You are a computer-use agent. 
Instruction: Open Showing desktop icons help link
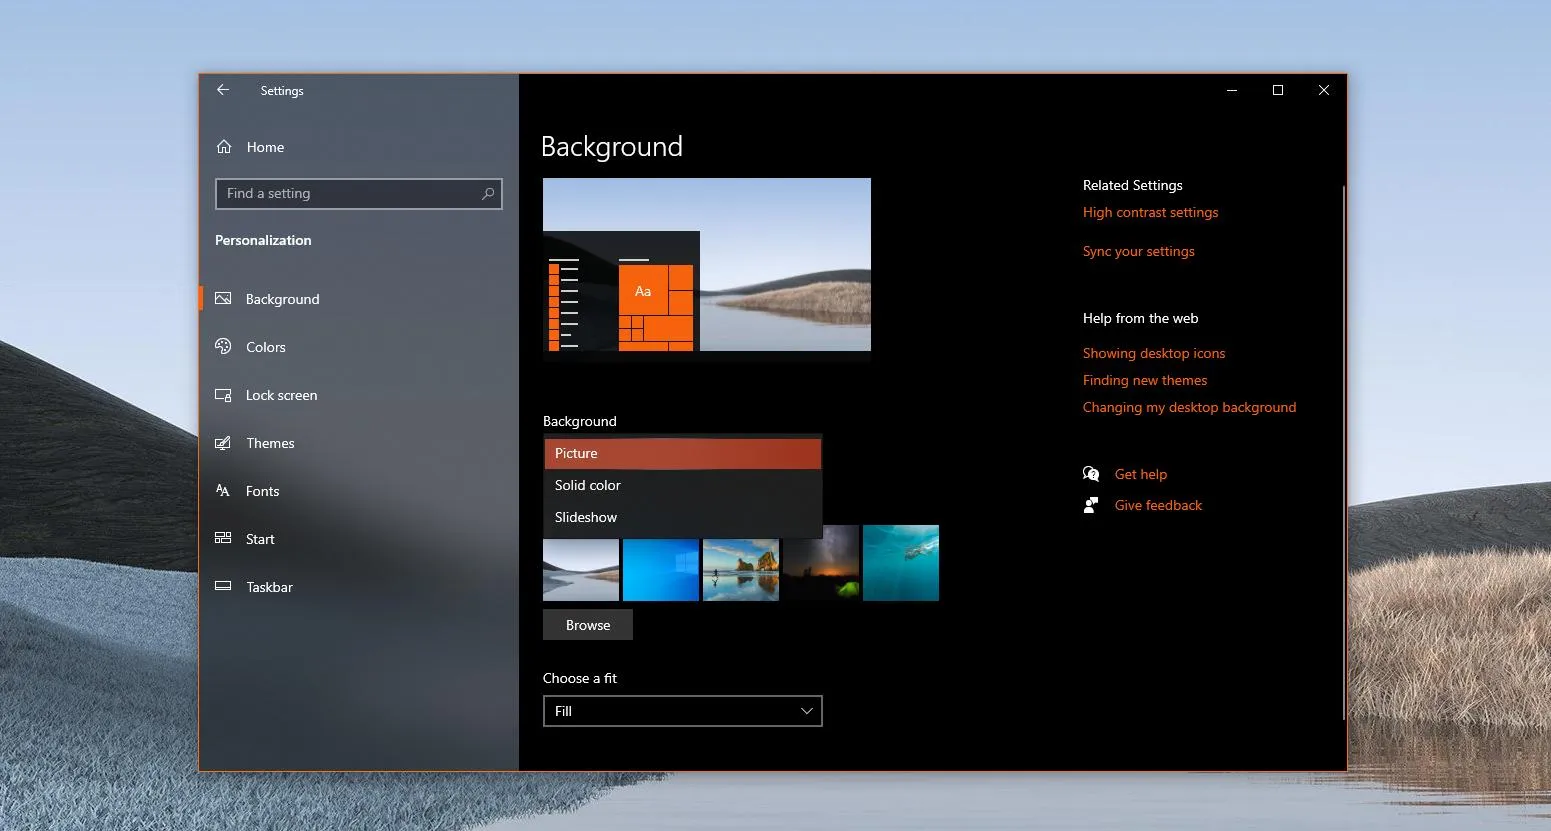click(x=1154, y=353)
